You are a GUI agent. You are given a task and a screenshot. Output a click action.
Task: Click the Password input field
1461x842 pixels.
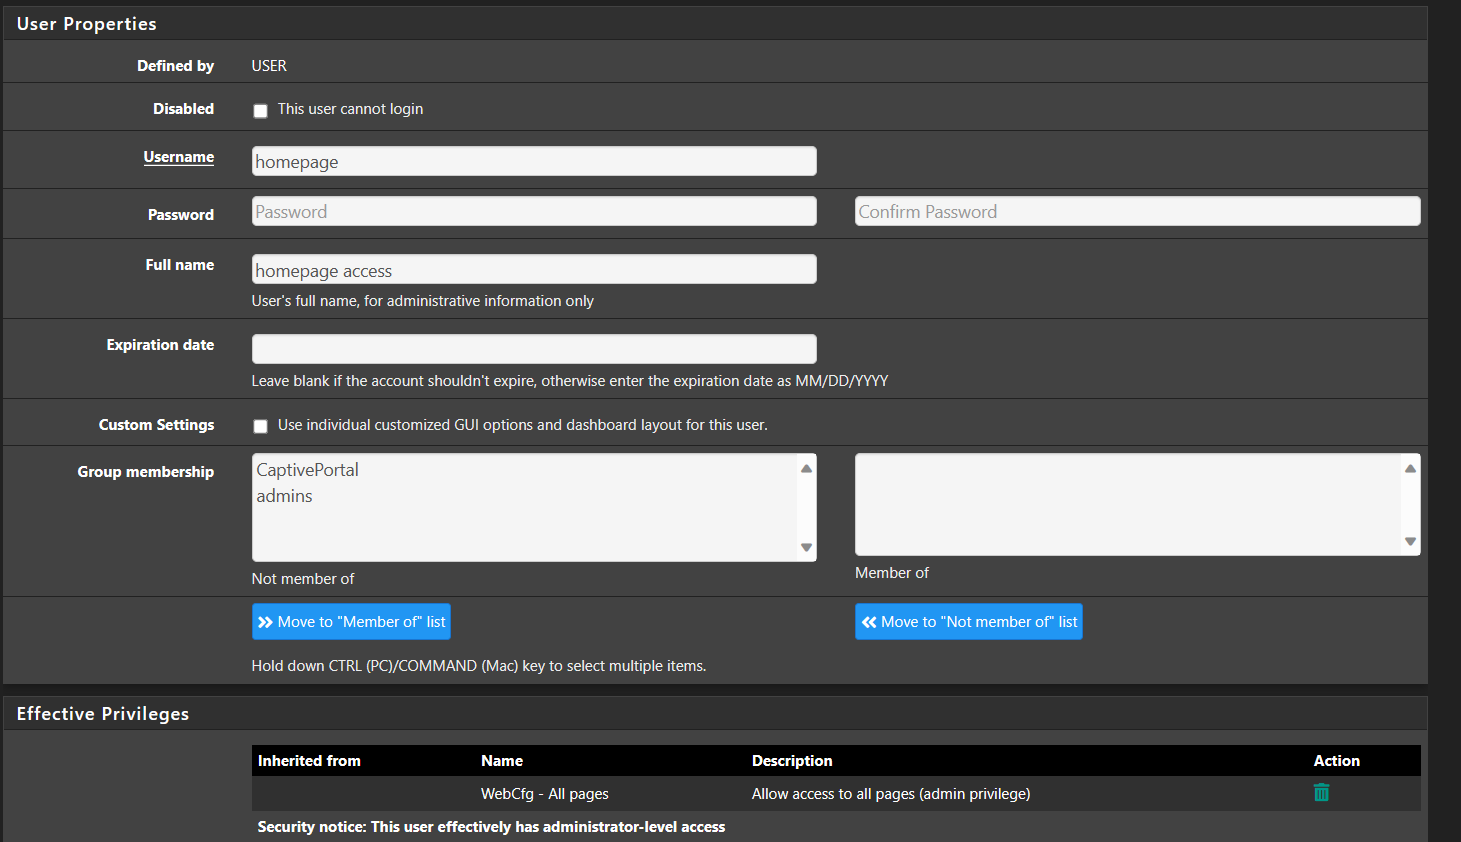pos(533,211)
